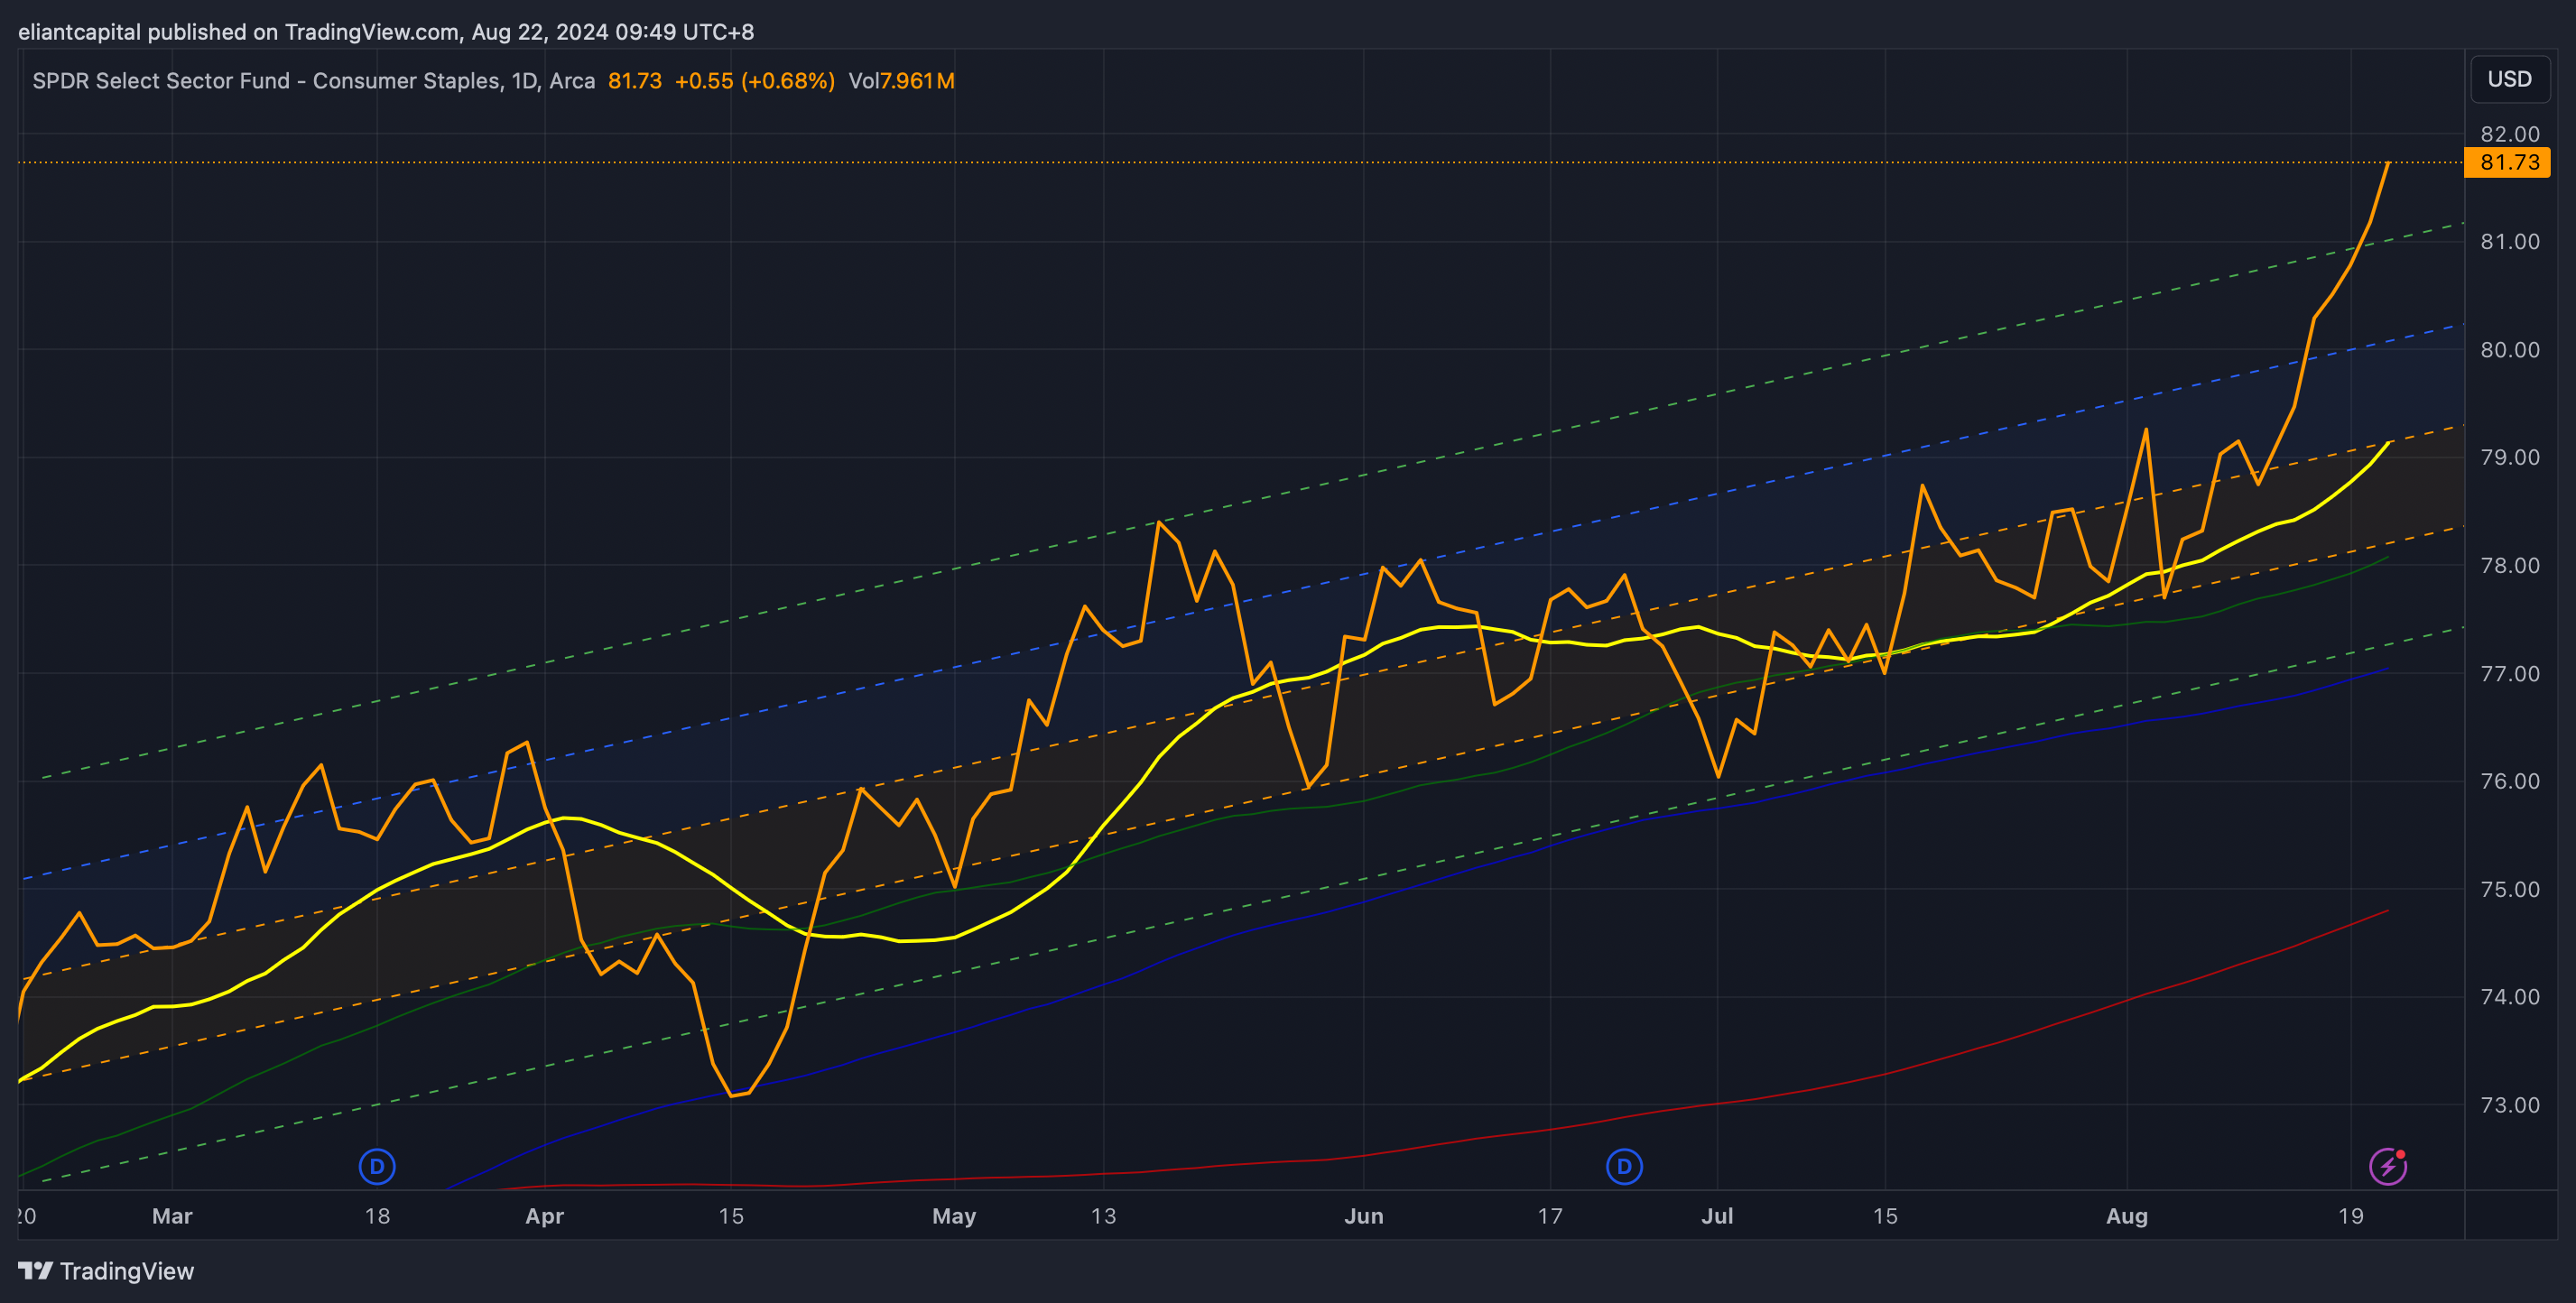Click the dividend marker near March 18
The height and width of the screenshot is (1303, 2576).
click(377, 1166)
